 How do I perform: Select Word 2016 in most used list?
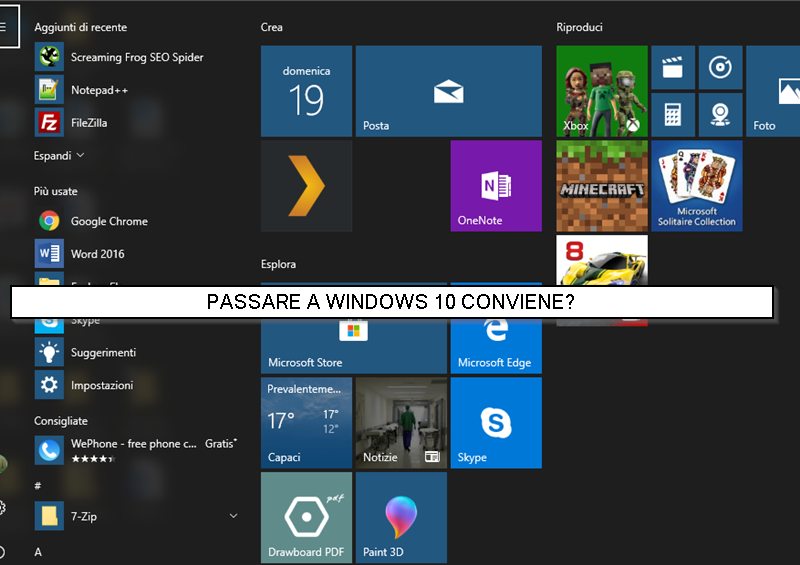click(97, 254)
